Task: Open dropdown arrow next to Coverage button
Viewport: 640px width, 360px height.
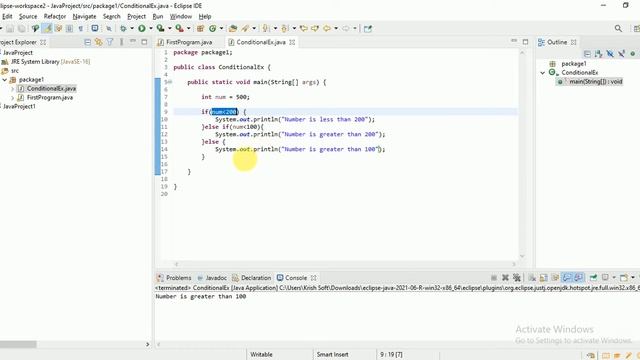Action: [169, 28]
